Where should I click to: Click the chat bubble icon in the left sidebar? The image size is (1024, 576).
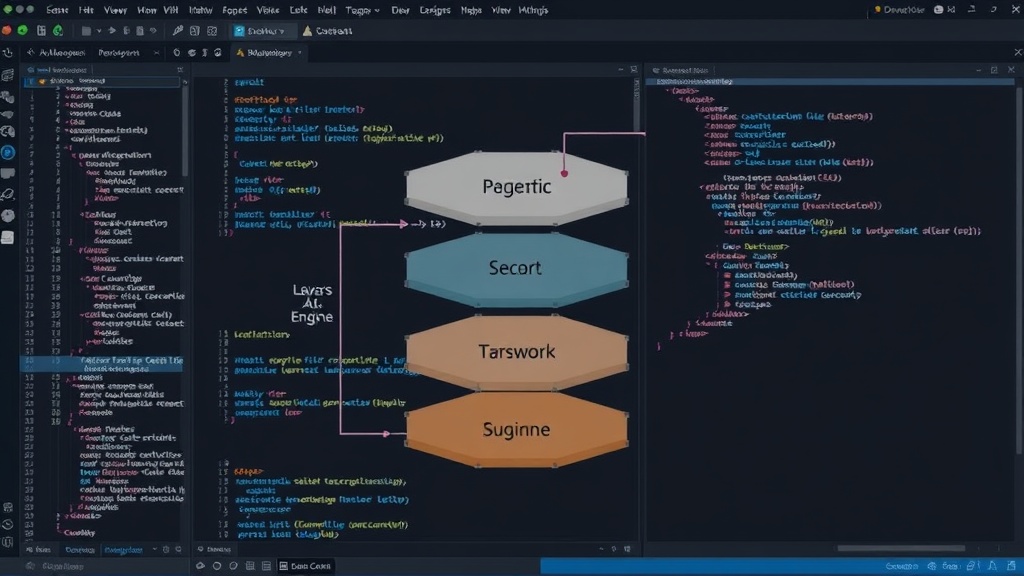pyautogui.click(x=8, y=174)
